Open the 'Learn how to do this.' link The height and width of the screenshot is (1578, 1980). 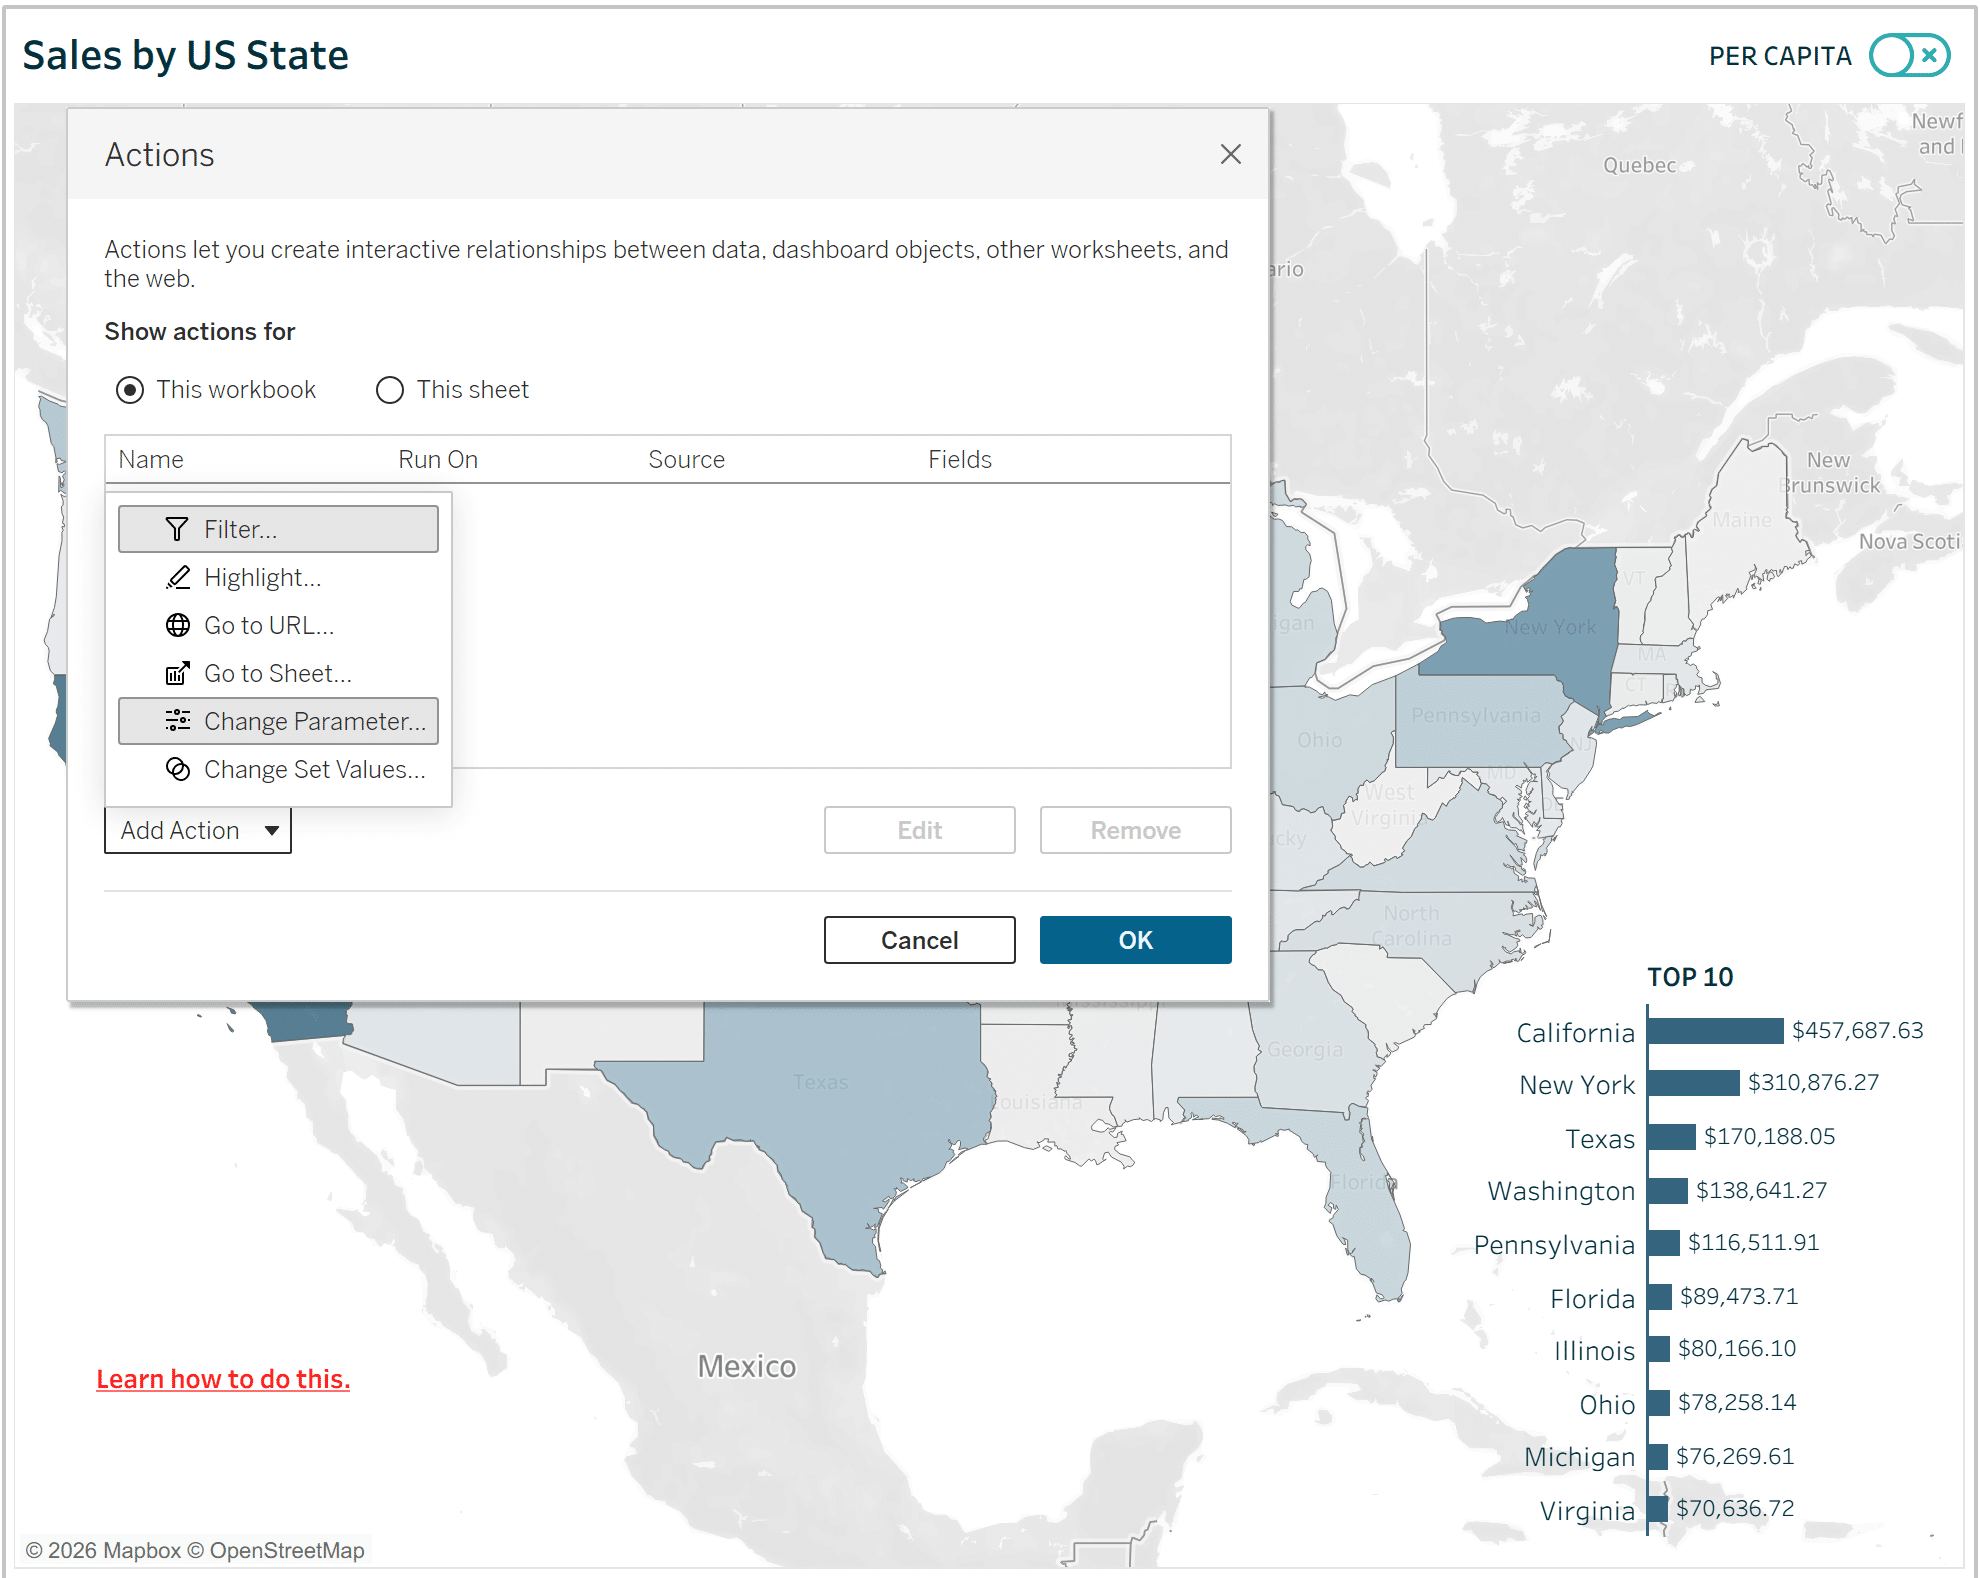[223, 1379]
